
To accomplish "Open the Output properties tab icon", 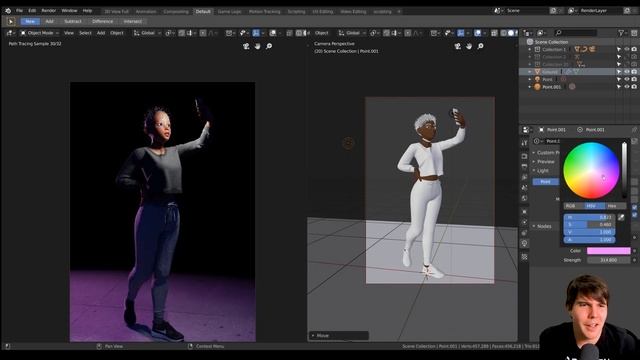I will [524, 167].
